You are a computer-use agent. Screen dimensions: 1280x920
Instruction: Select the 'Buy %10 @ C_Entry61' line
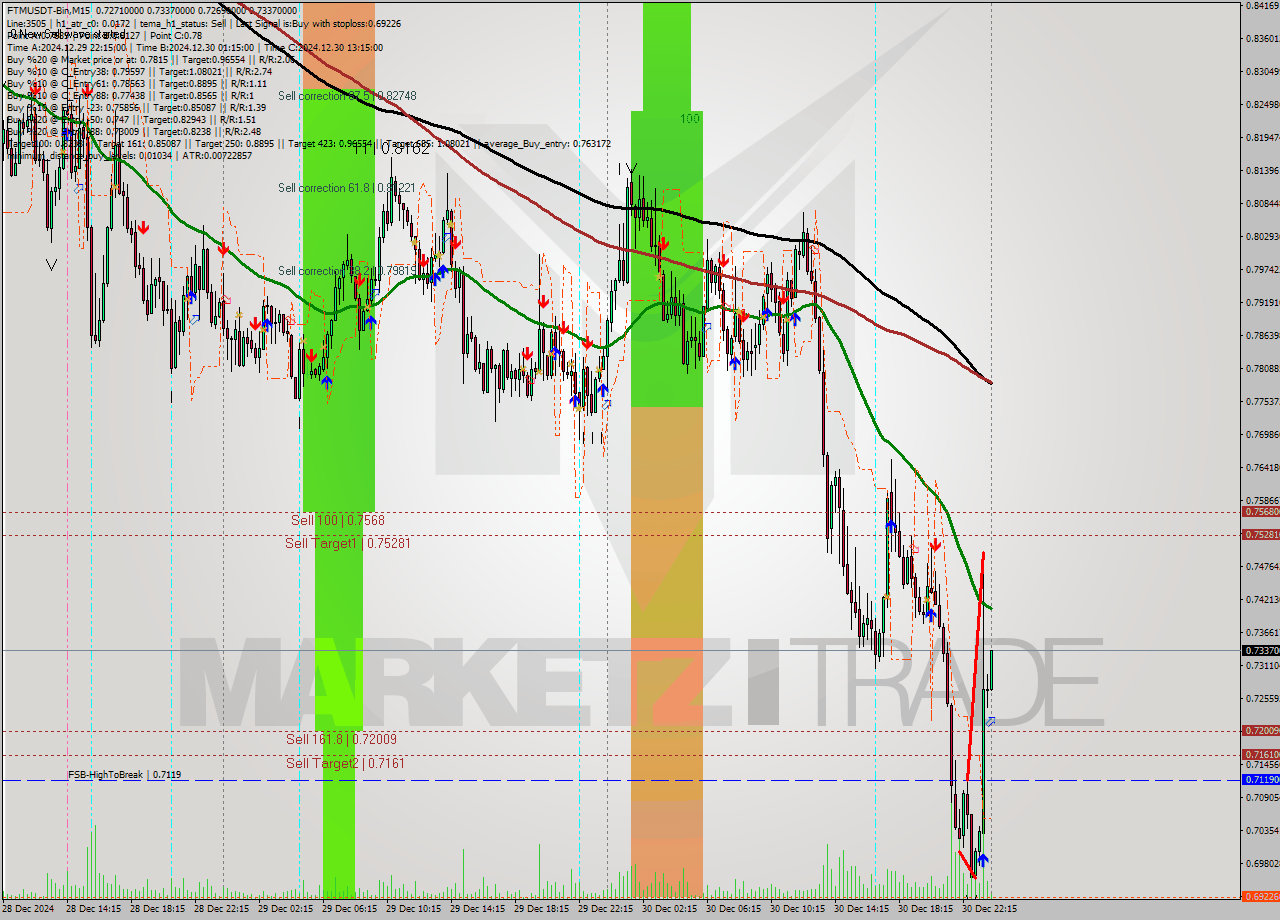tap(136, 83)
